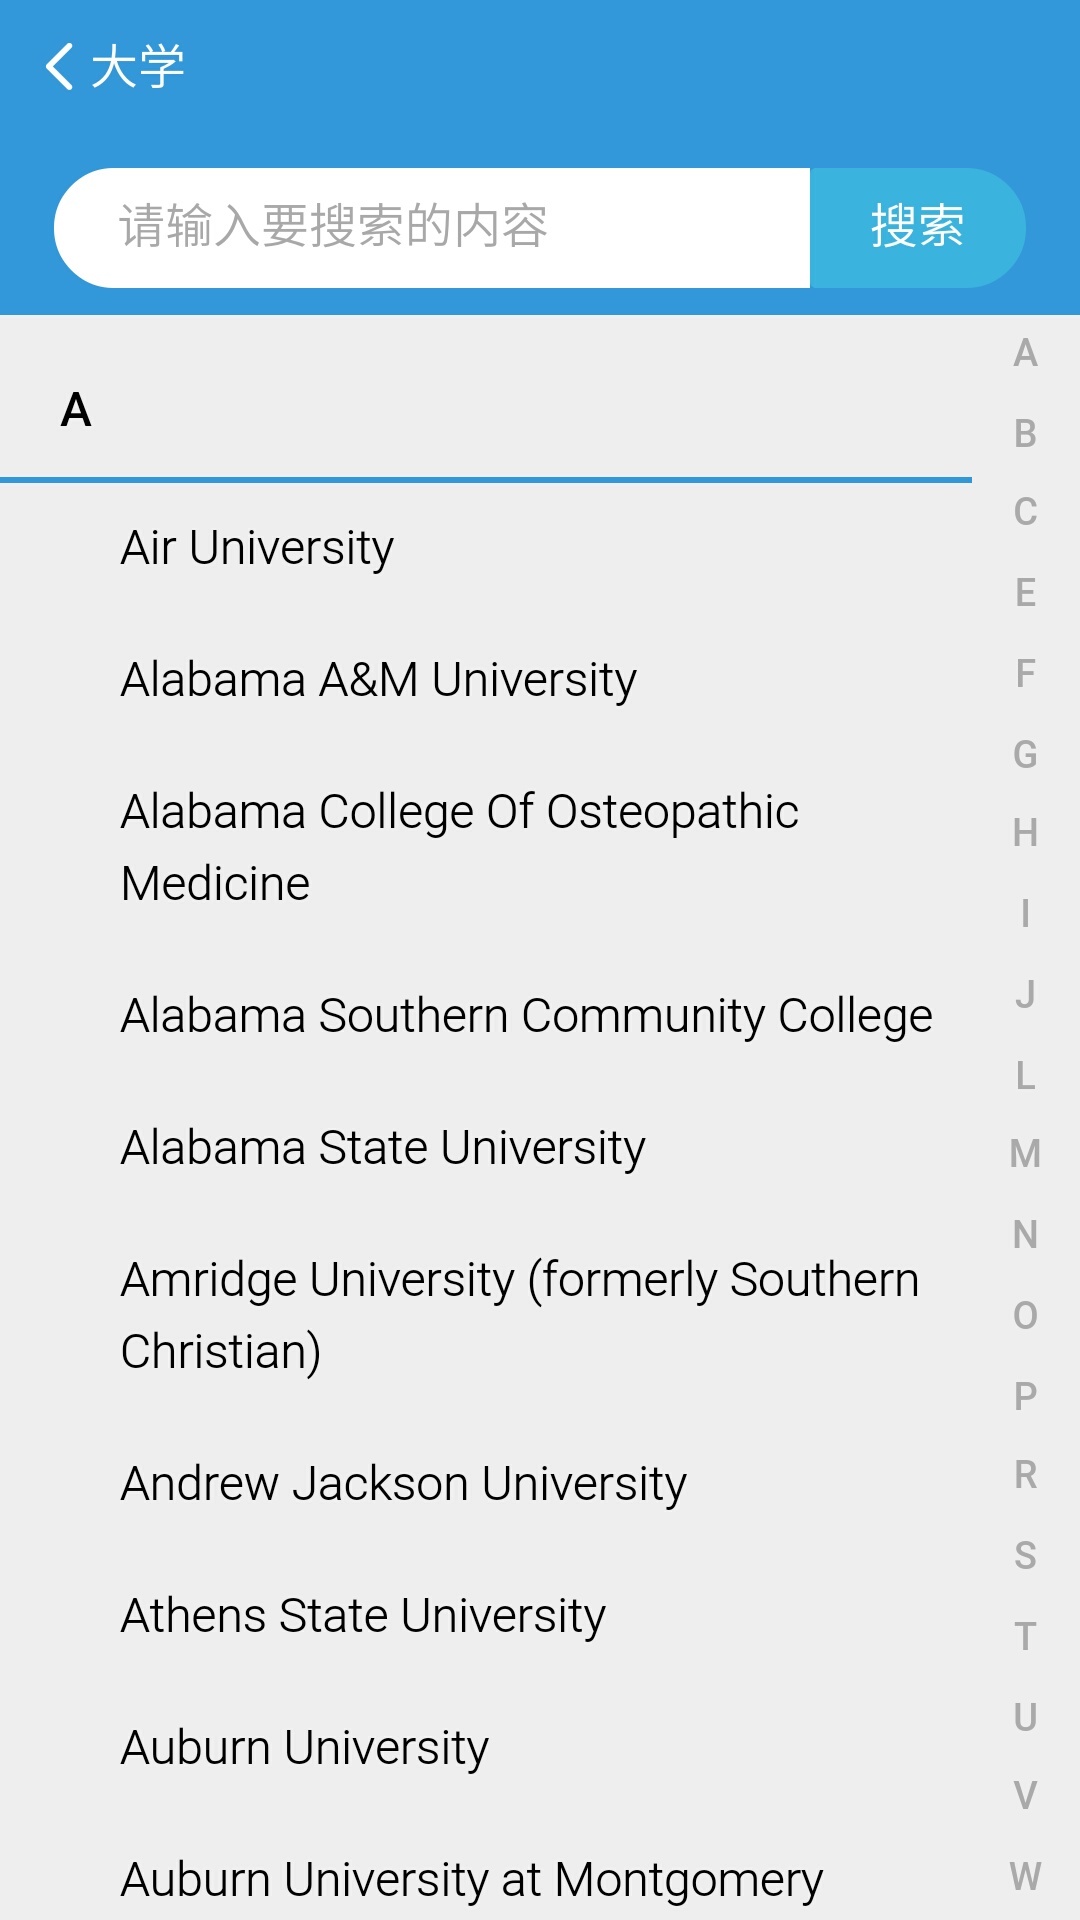Screen dimensions: 1080x1920
Task: Jump to letter U in index
Action: click(1025, 1716)
